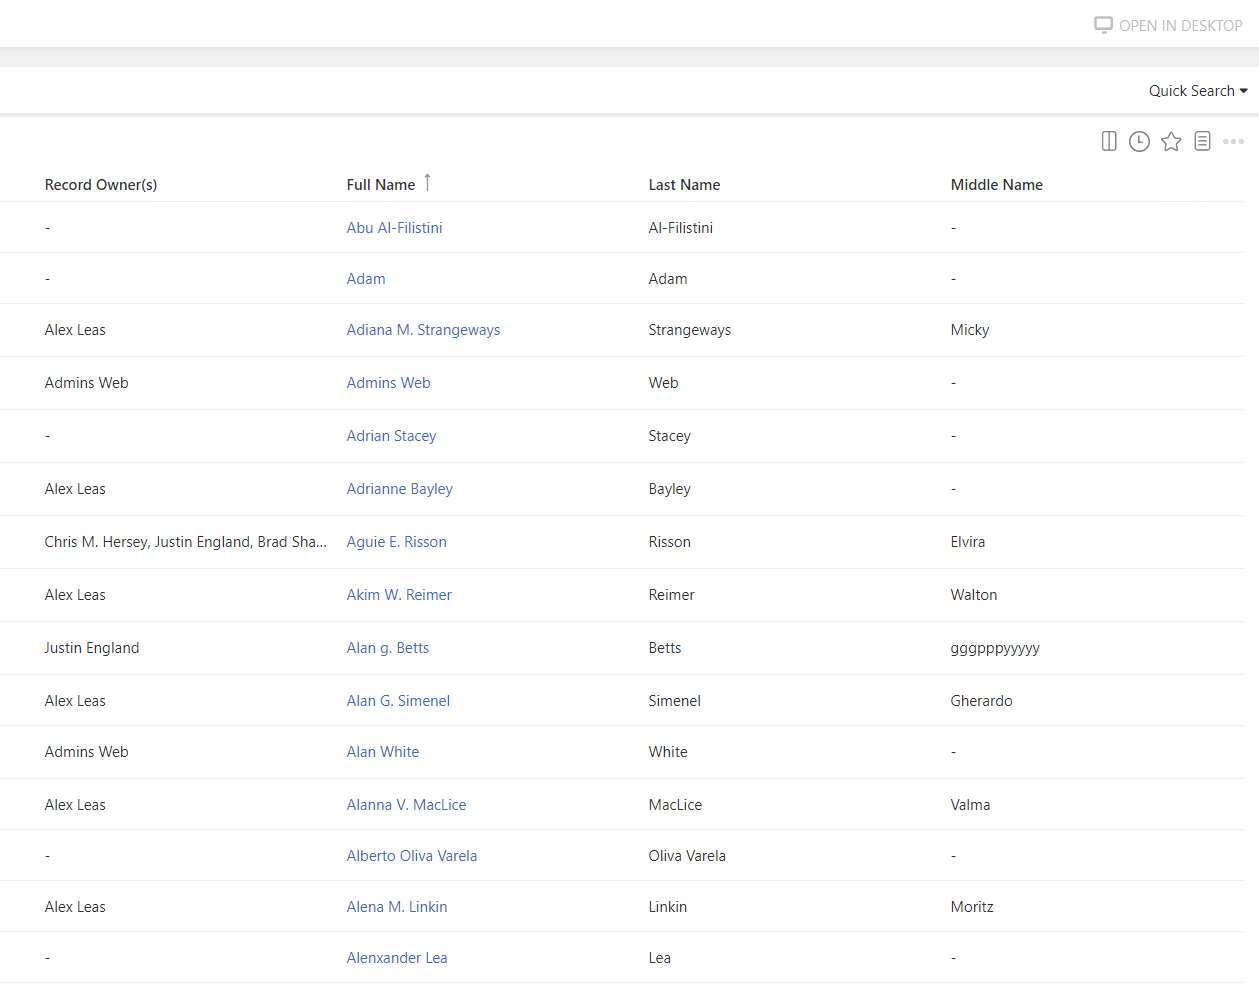Open Aguie E. Risson record link
Image resolution: width=1259 pixels, height=995 pixels.
click(x=396, y=542)
